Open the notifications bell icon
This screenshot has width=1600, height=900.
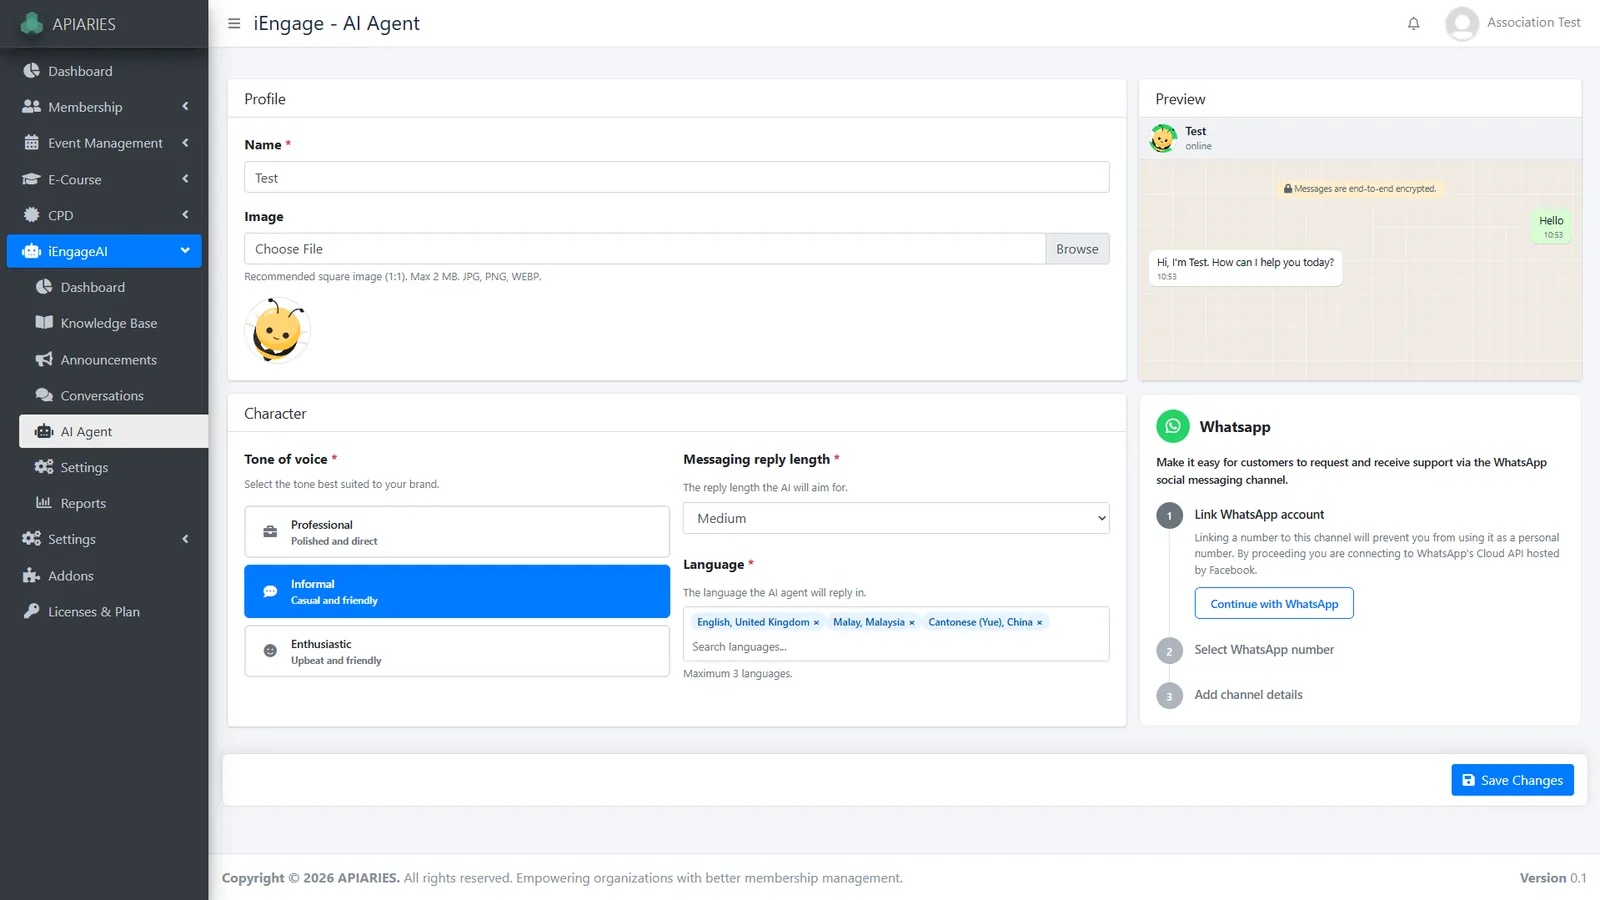1413,23
